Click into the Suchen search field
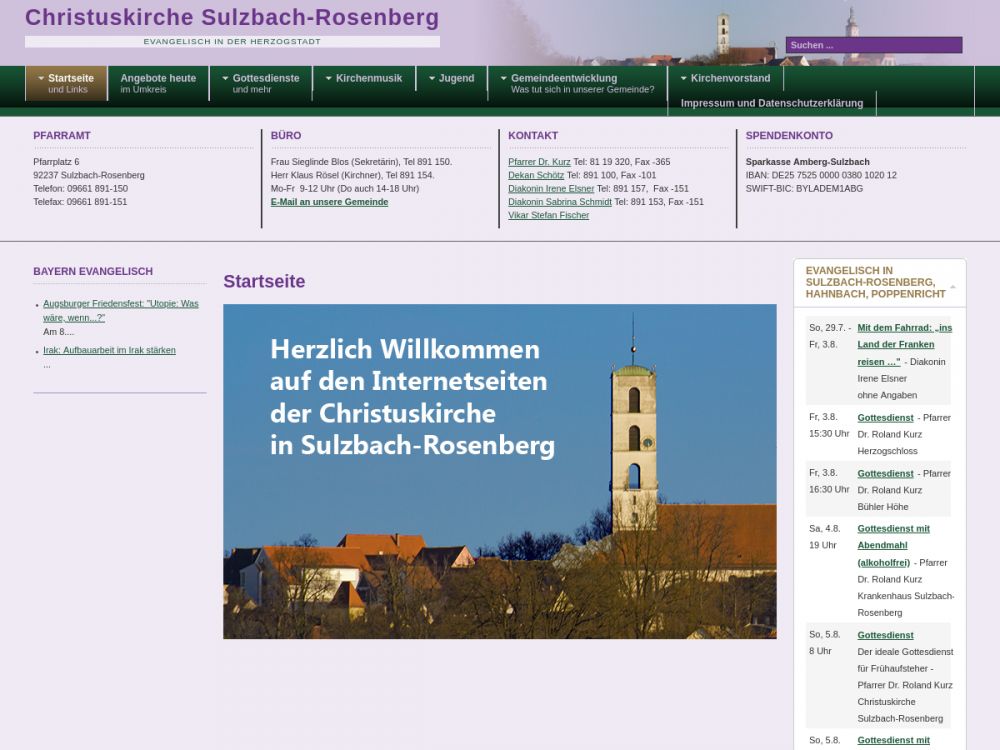 click(x=873, y=45)
